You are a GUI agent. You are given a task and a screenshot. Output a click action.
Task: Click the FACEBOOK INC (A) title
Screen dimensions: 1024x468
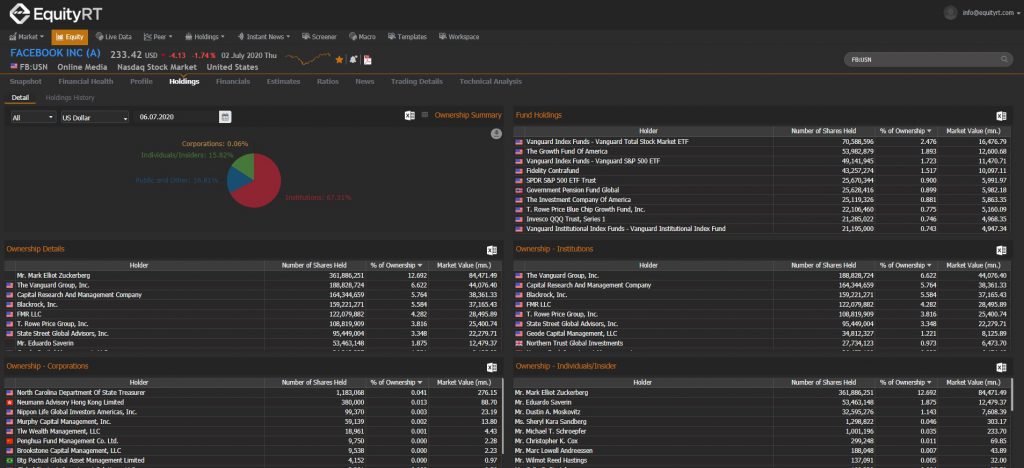point(56,54)
